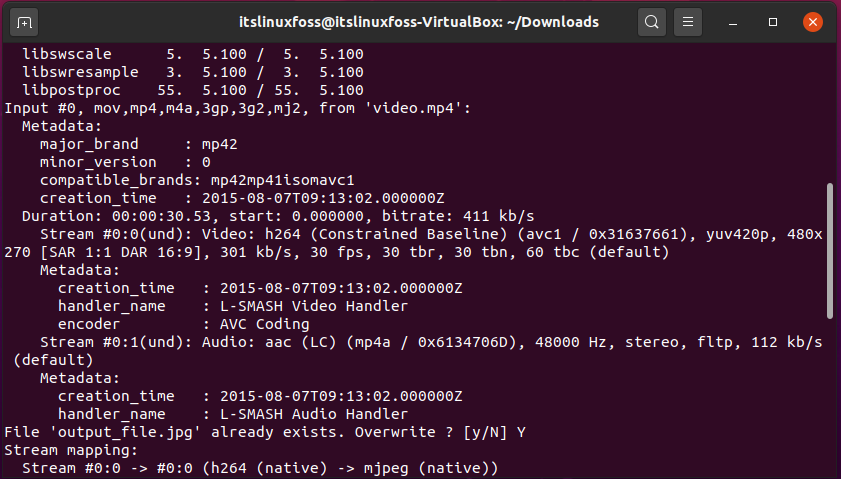Click the 'libswscale' line
Screen dimensions: 841x479
(193, 54)
